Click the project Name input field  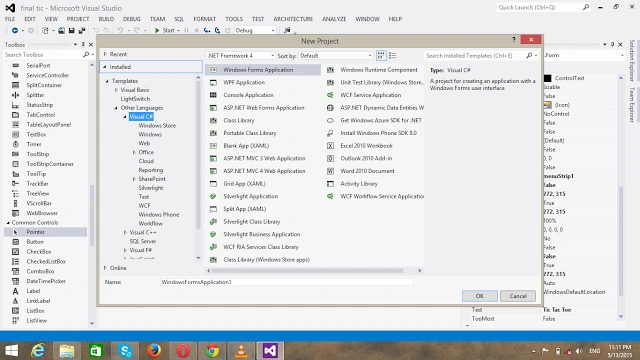point(287,282)
